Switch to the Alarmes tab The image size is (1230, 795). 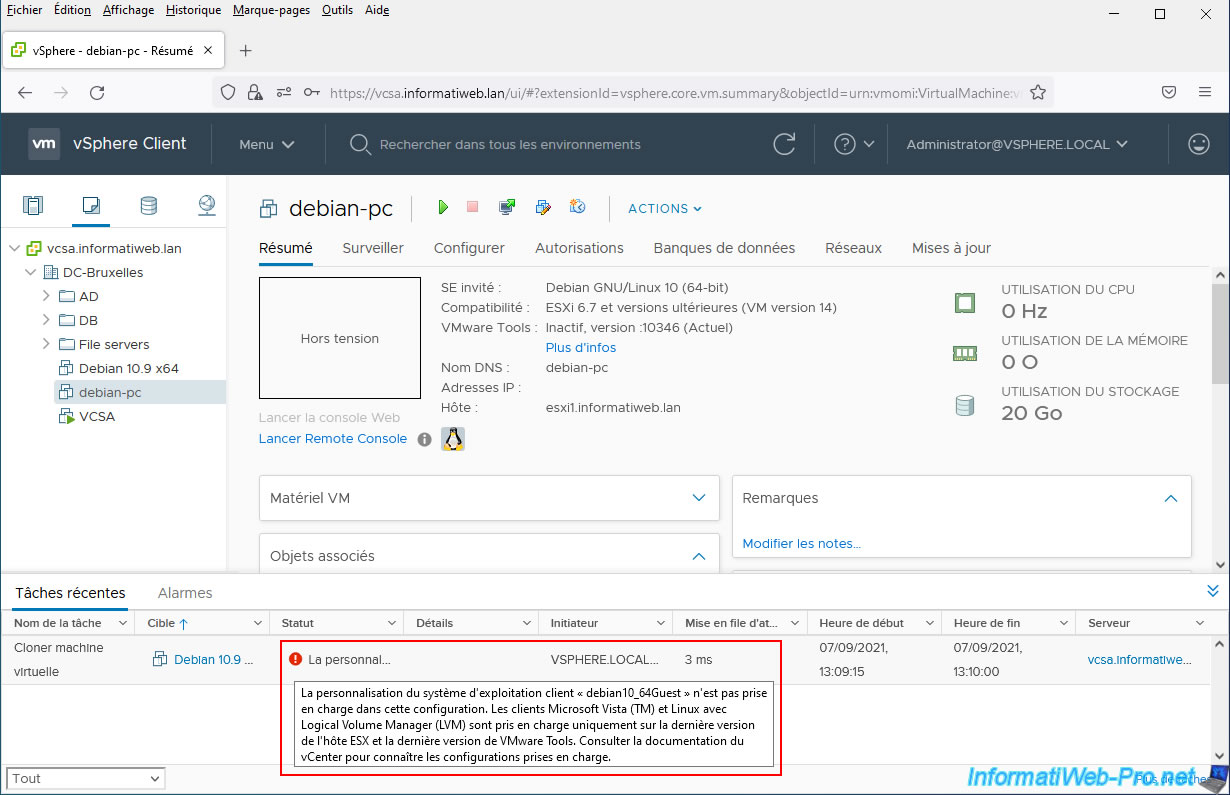tap(185, 593)
